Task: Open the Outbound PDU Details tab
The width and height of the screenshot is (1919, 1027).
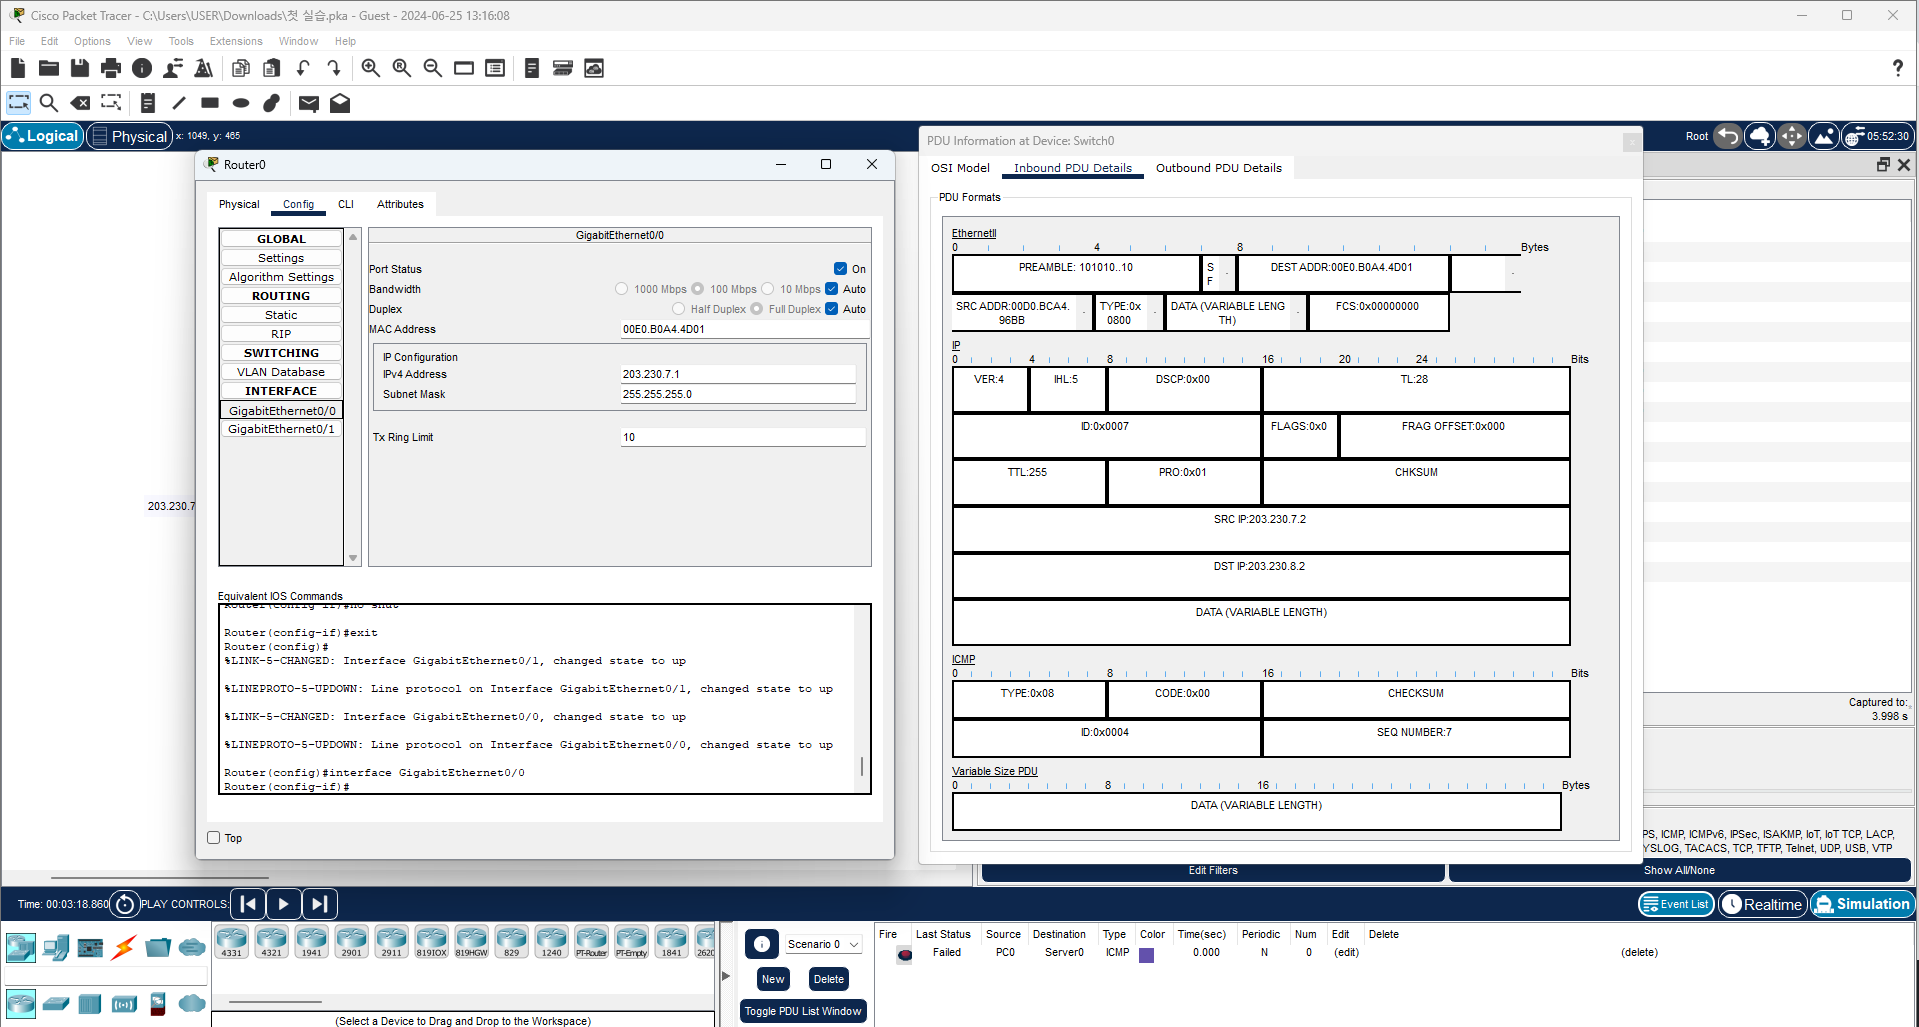Action: (x=1219, y=168)
